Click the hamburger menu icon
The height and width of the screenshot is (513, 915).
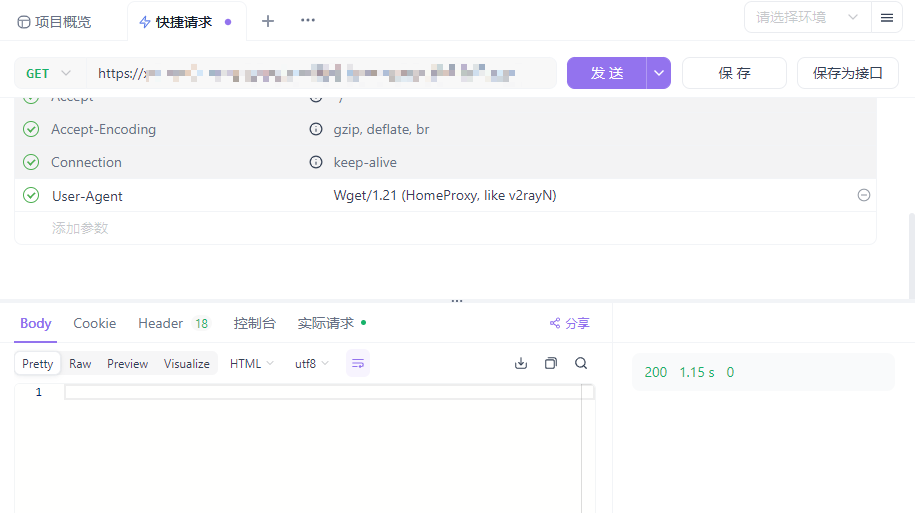pyautogui.click(x=887, y=18)
